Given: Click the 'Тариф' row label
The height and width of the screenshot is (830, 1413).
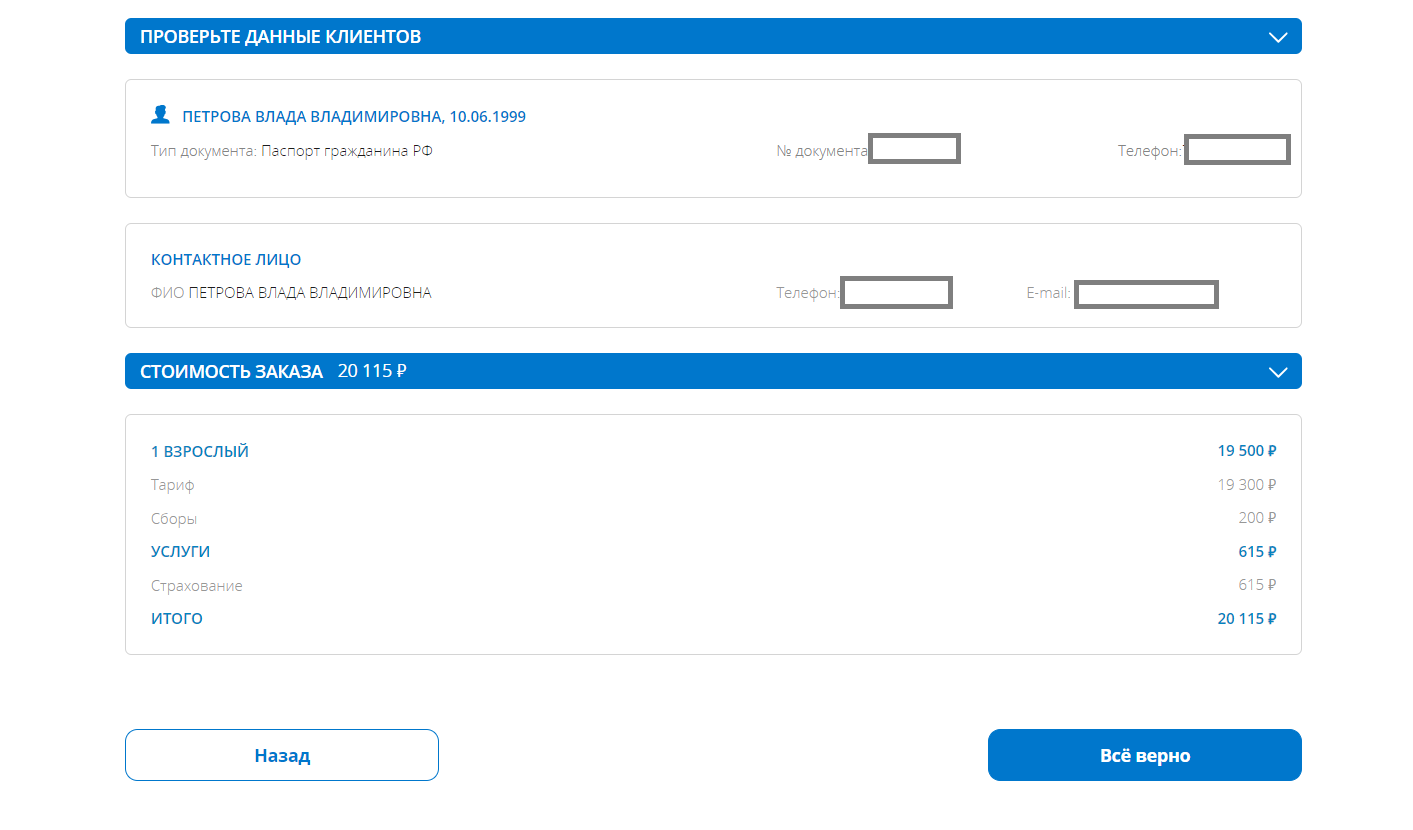Looking at the screenshot, I should pyautogui.click(x=173, y=485).
